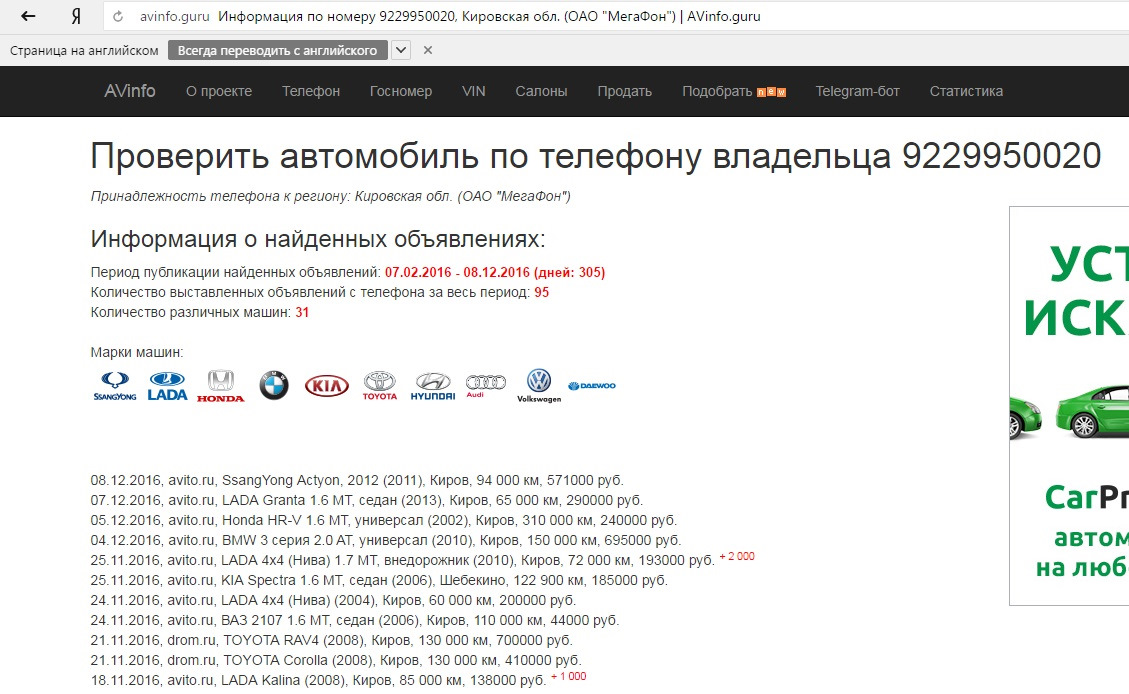Click 'Всегда переводить с английского' button

(277, 50)
